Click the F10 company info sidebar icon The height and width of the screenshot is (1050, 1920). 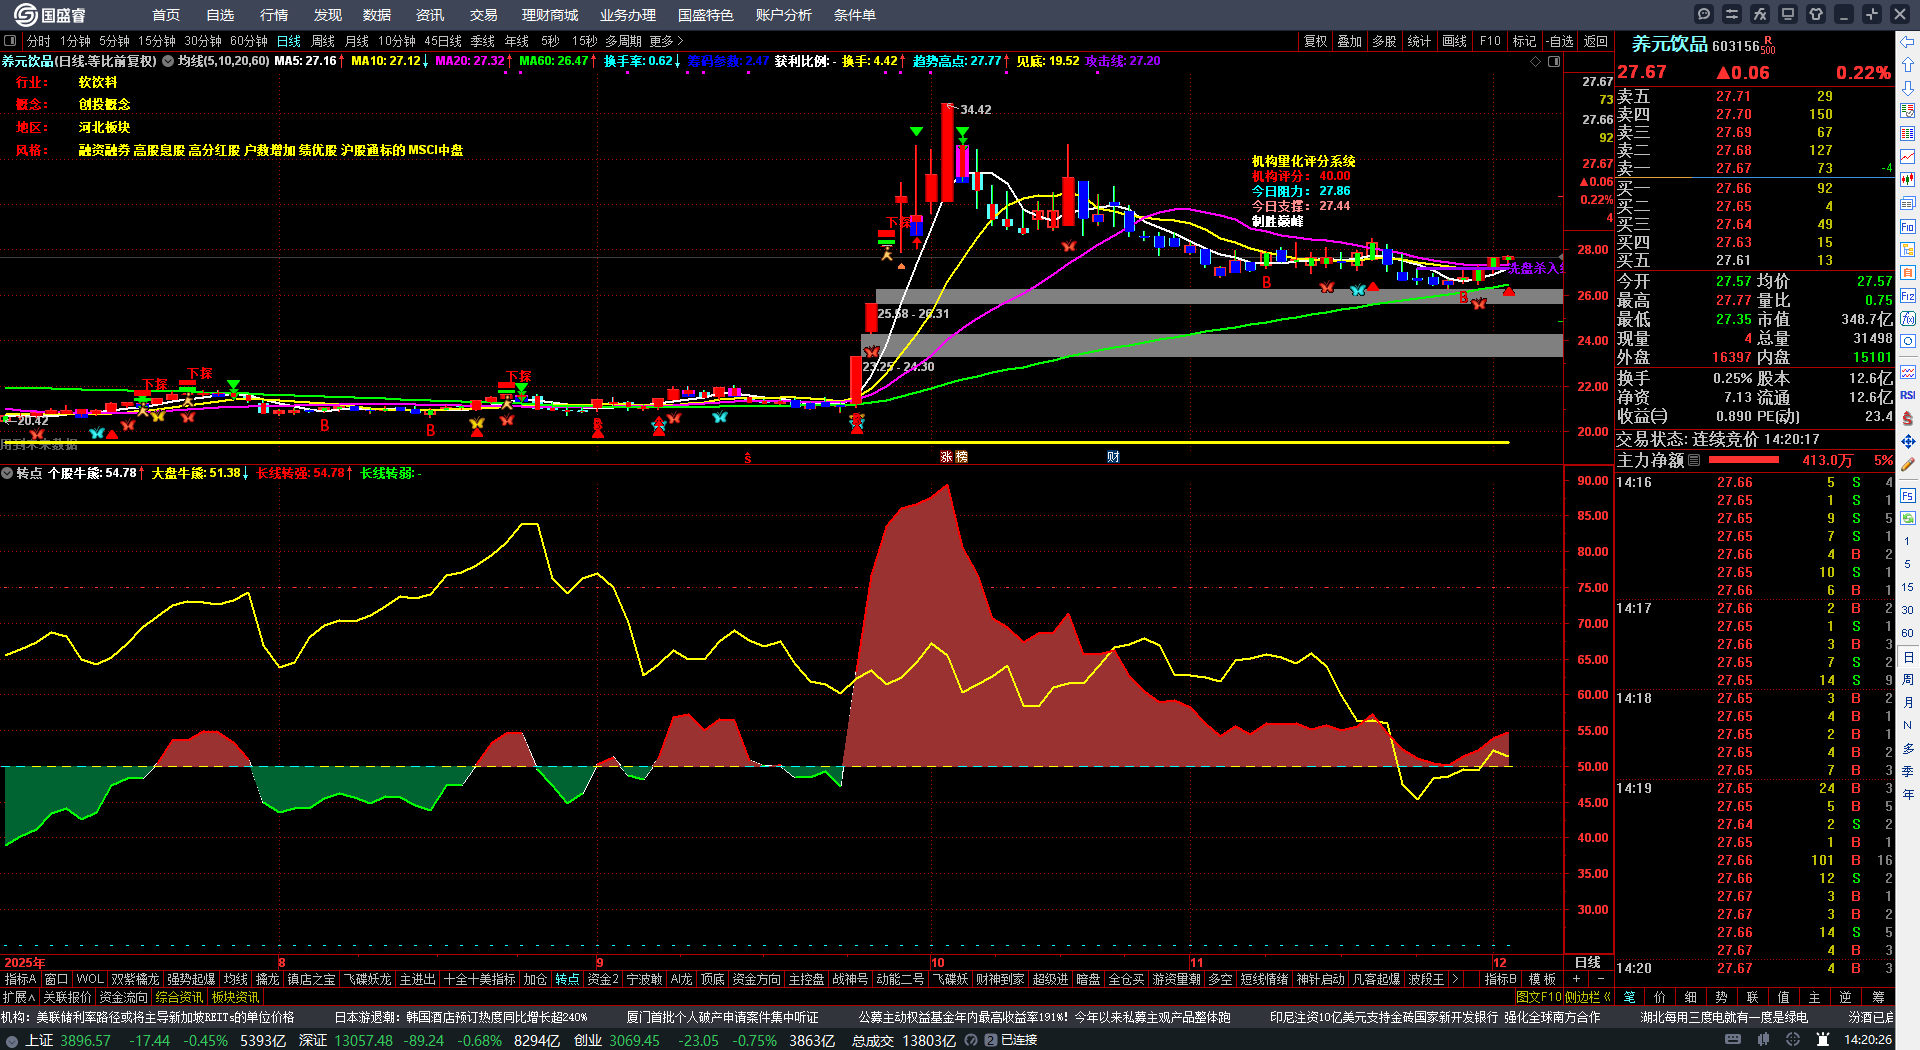click(1908, 227)
